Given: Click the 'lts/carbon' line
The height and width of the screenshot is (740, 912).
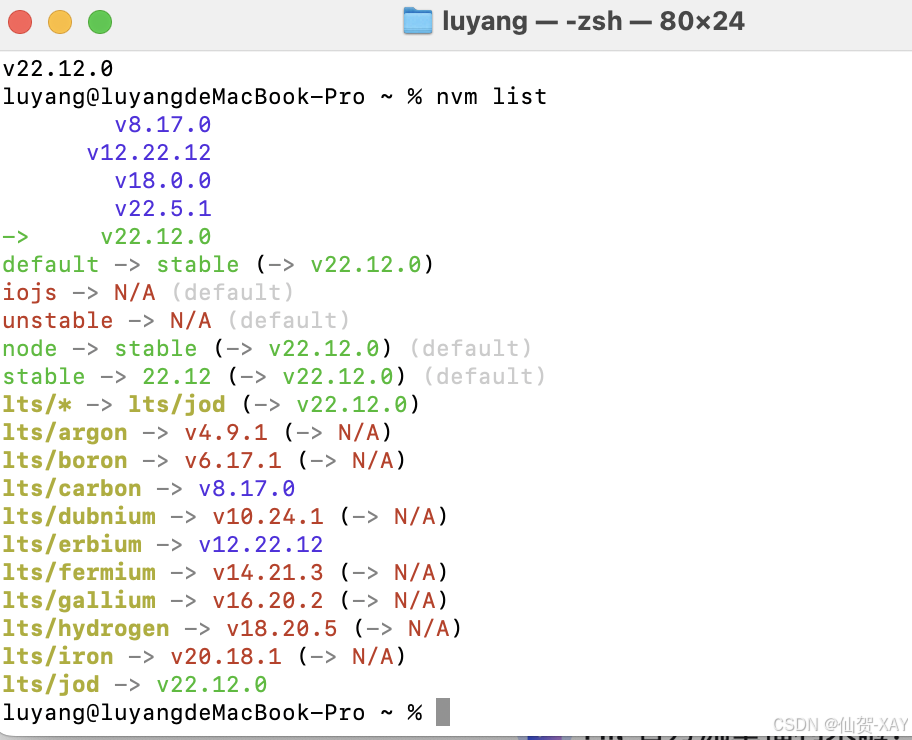Looking at the screenshot, I should click(149, 488).
